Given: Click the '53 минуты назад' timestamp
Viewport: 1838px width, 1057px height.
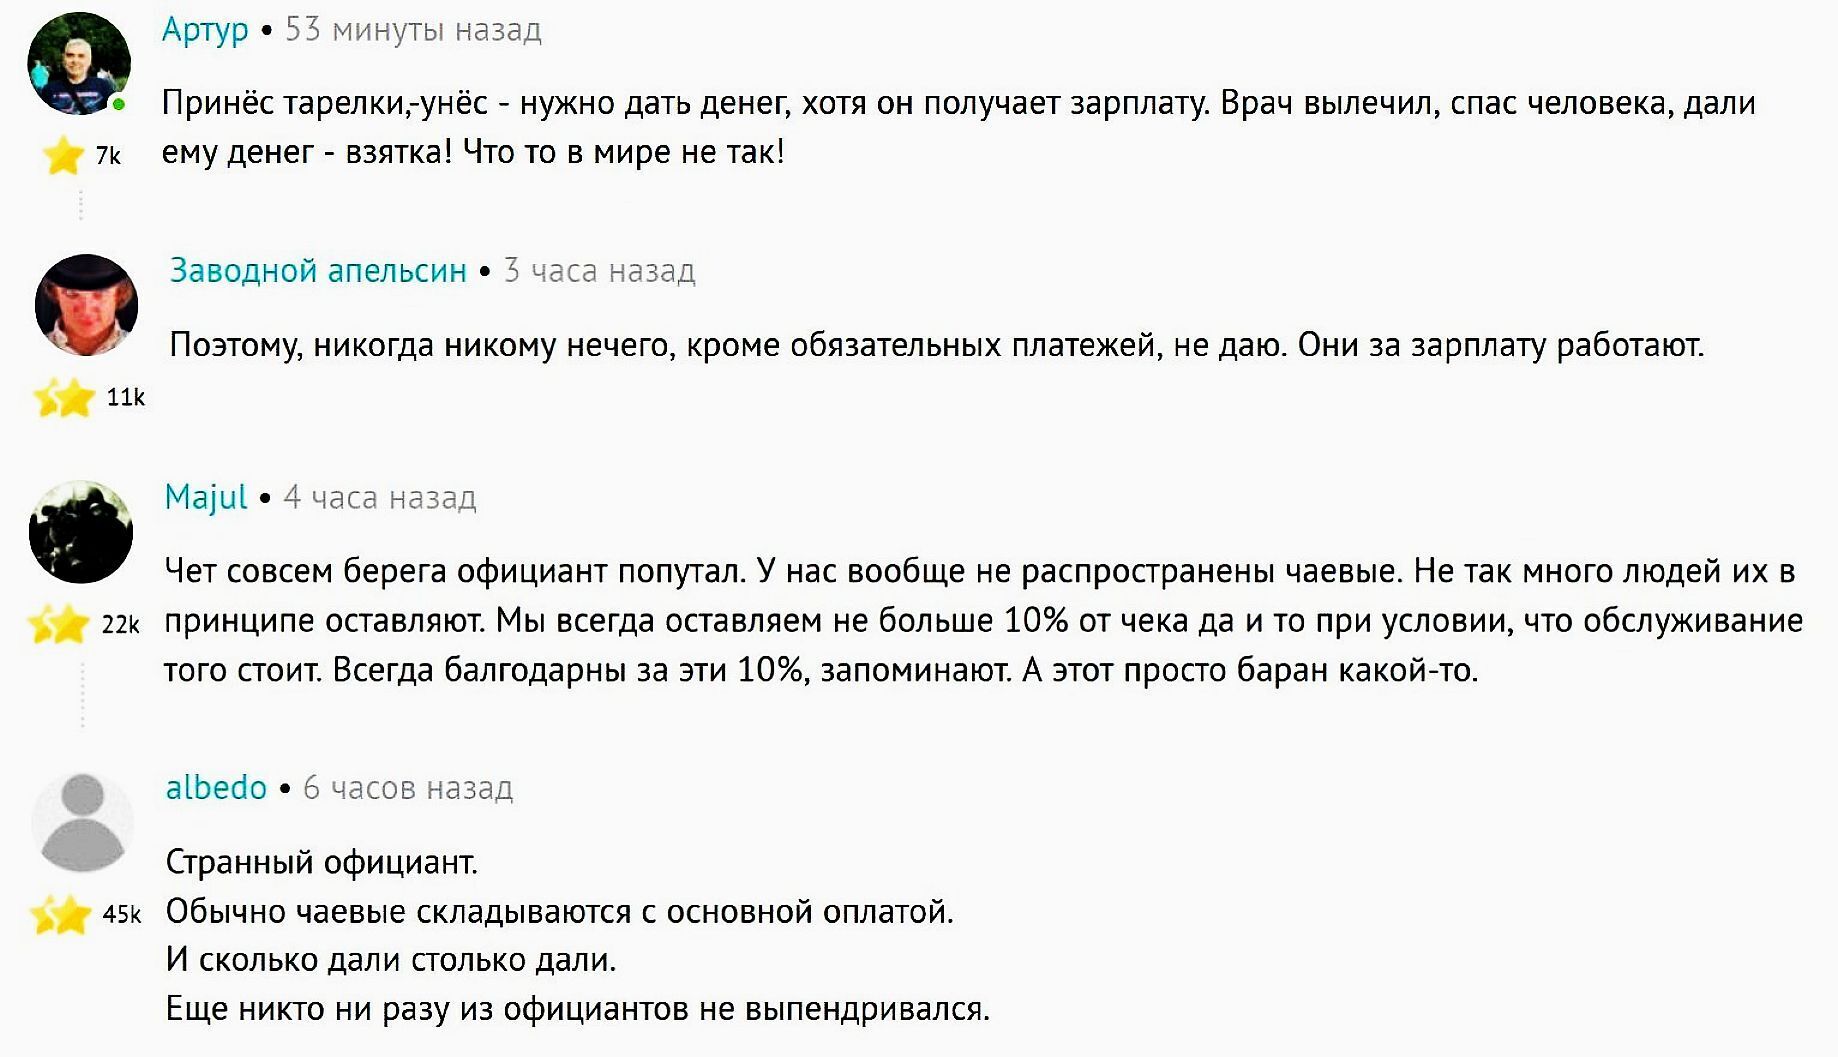Looking at the screenshot, I should [413, 30].
